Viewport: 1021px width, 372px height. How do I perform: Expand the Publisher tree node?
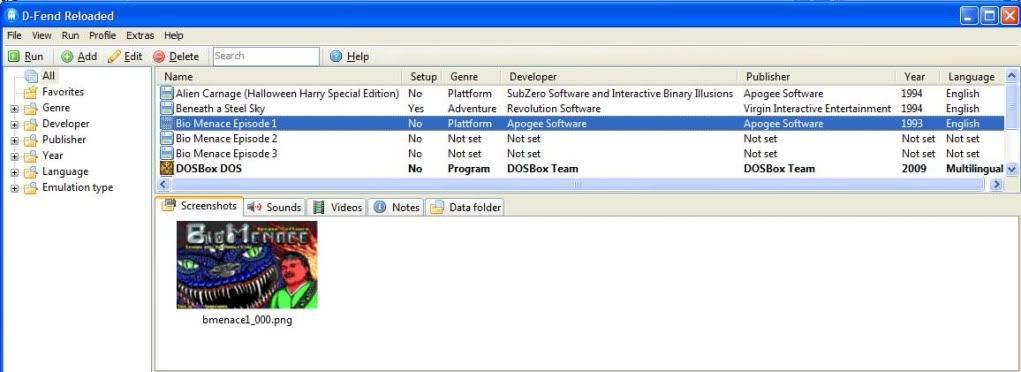pyautogui.click(x=14, y=140)
